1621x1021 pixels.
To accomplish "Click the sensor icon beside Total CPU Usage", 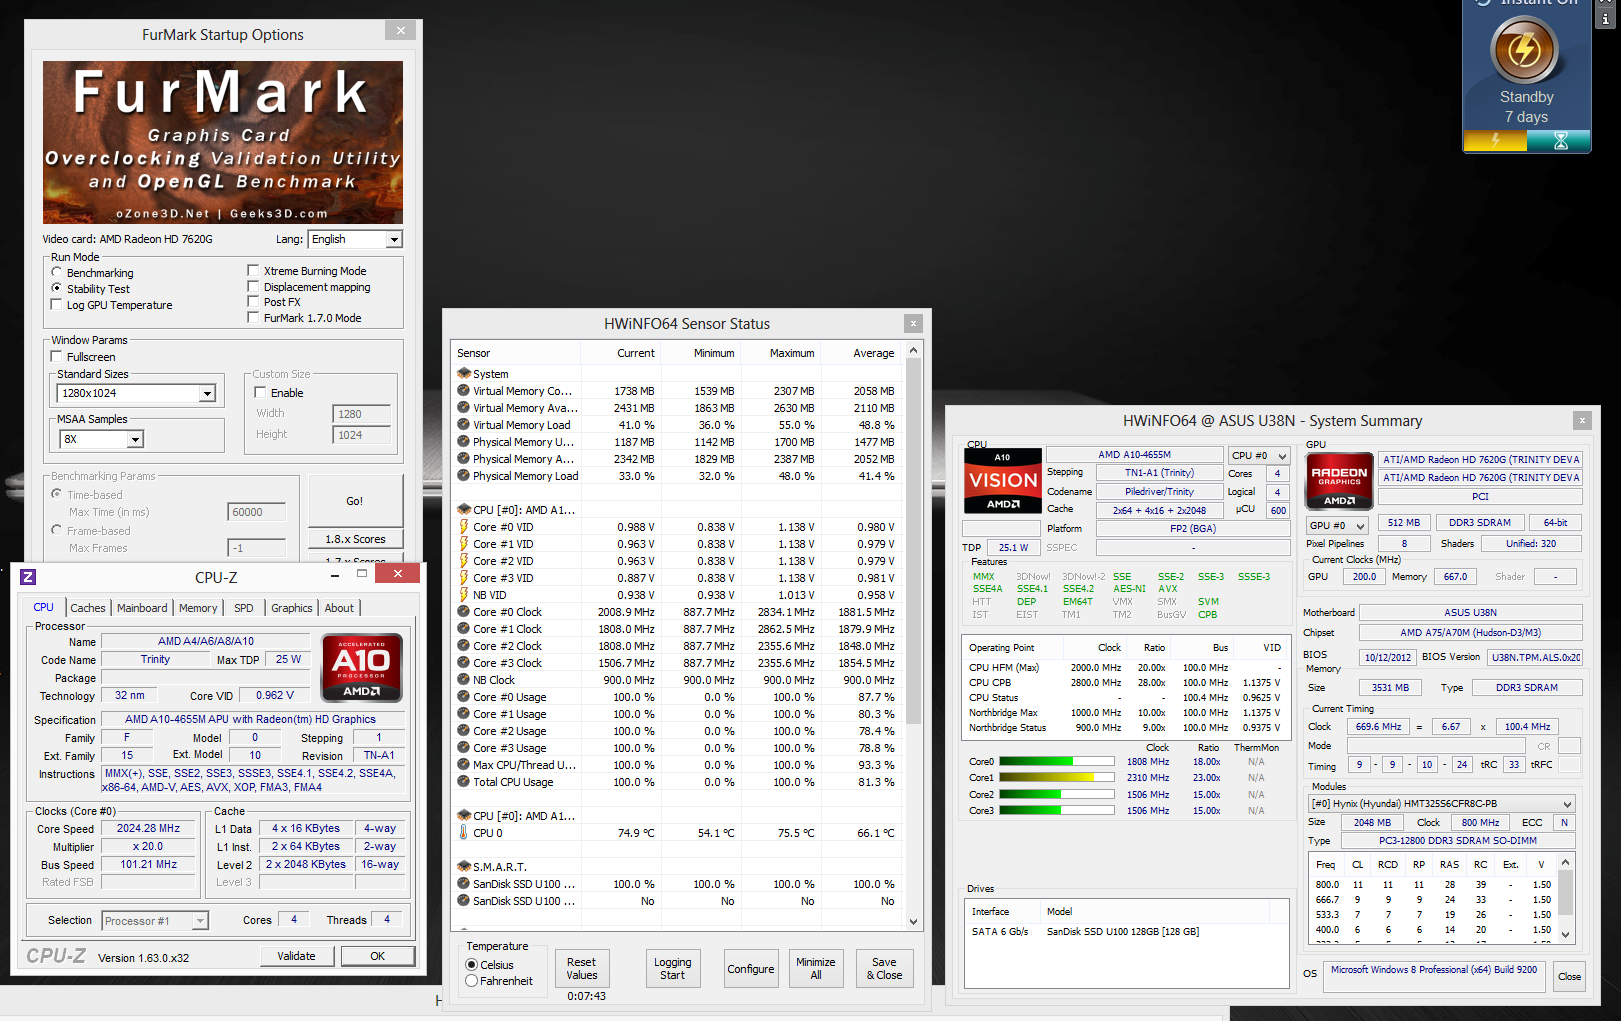I will click(464, 781).
